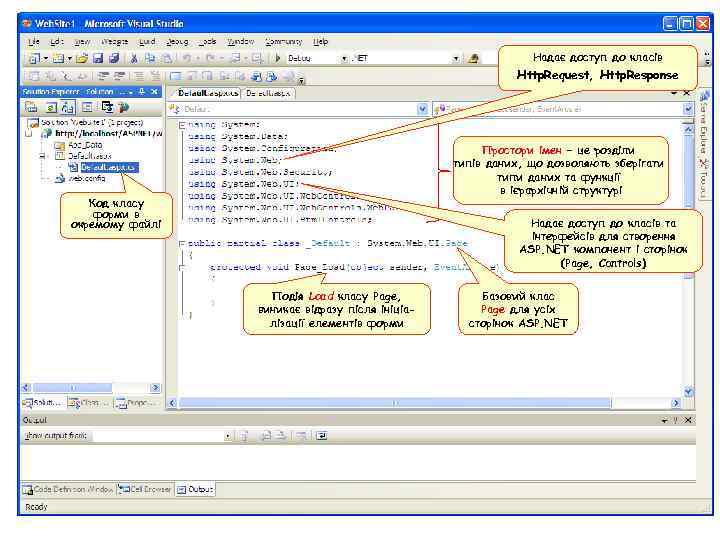The image size is (720, 540).
Task: Collapse the _Default class outline node
Action: tap(182, 243)
